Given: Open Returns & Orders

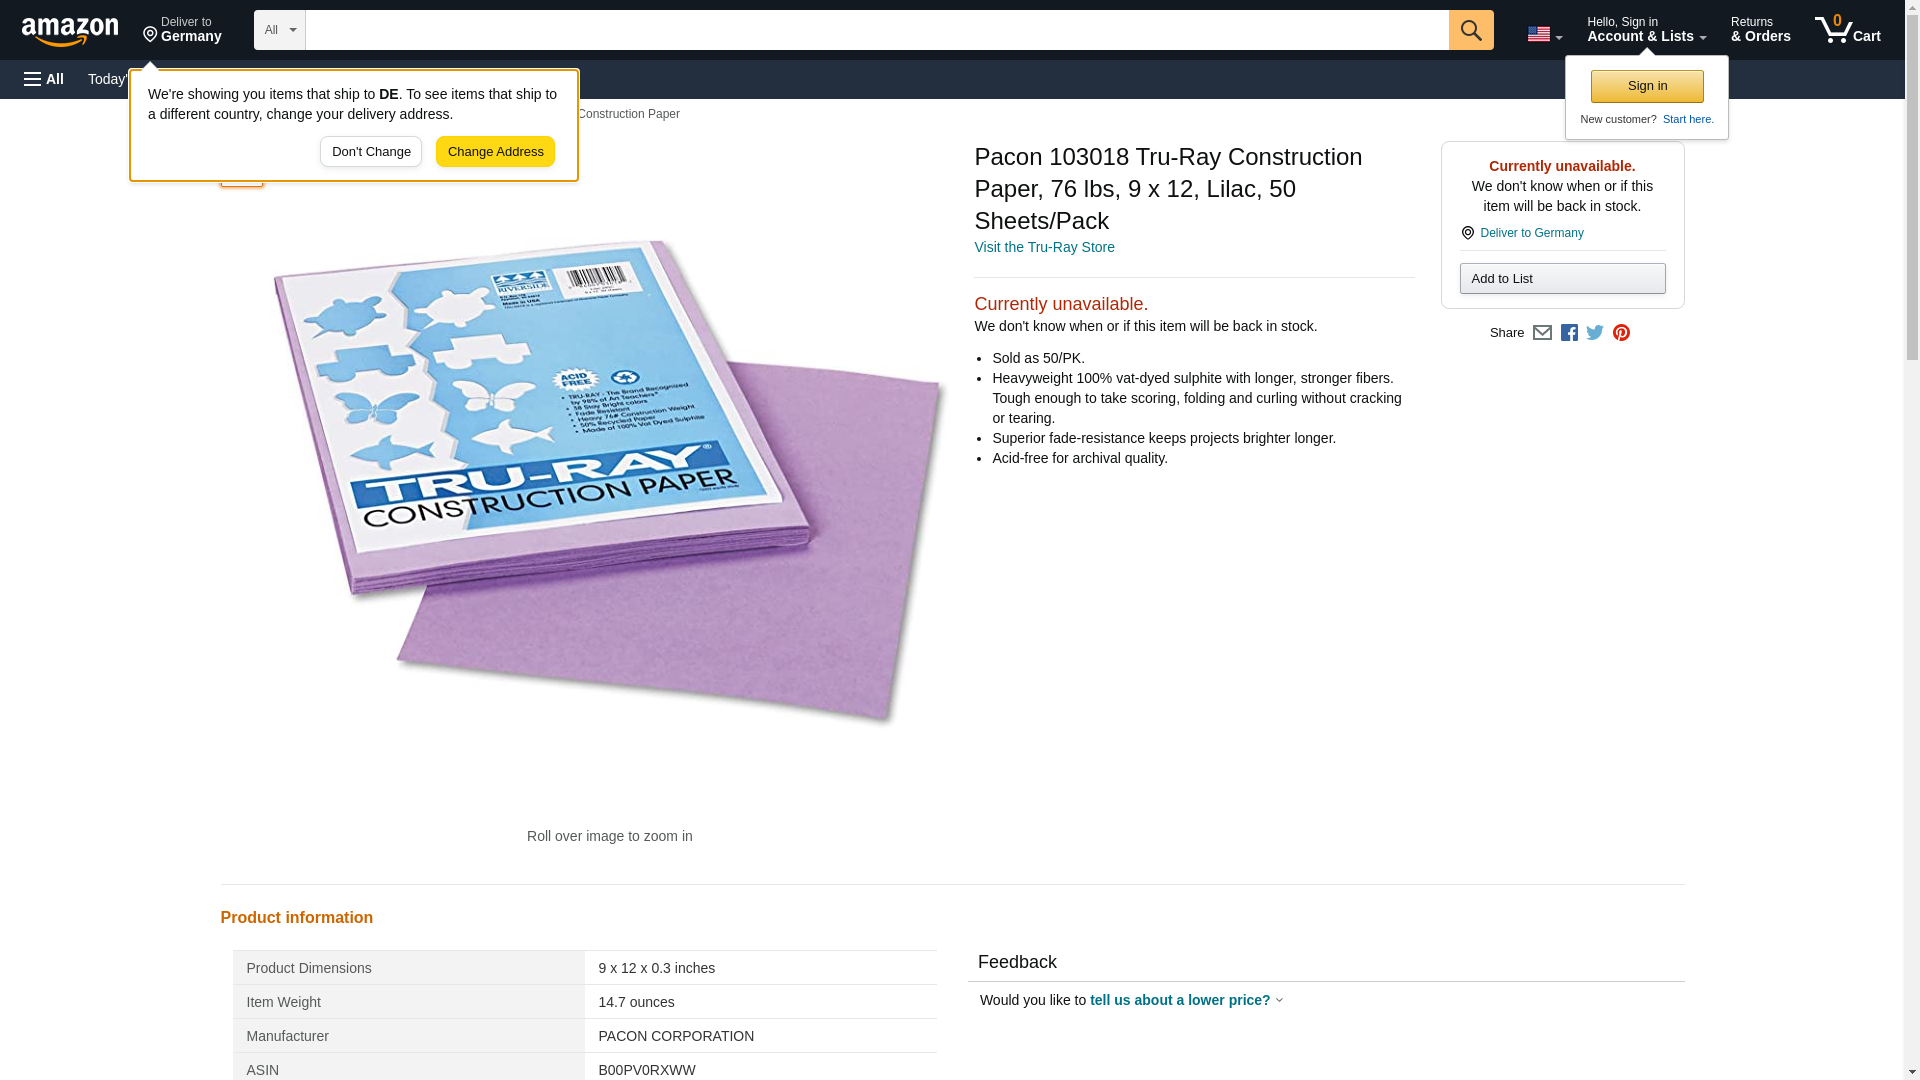Looking at the screenshot, I should tap(1760, 29).
